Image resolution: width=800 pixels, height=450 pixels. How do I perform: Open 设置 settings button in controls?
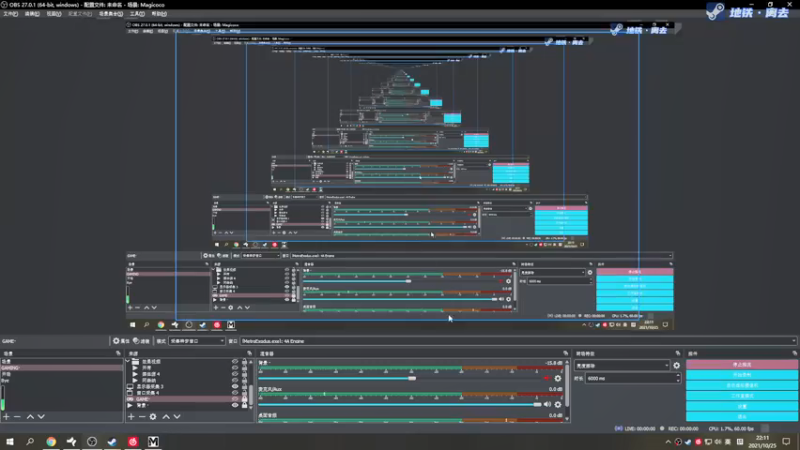tap(742, 406)
